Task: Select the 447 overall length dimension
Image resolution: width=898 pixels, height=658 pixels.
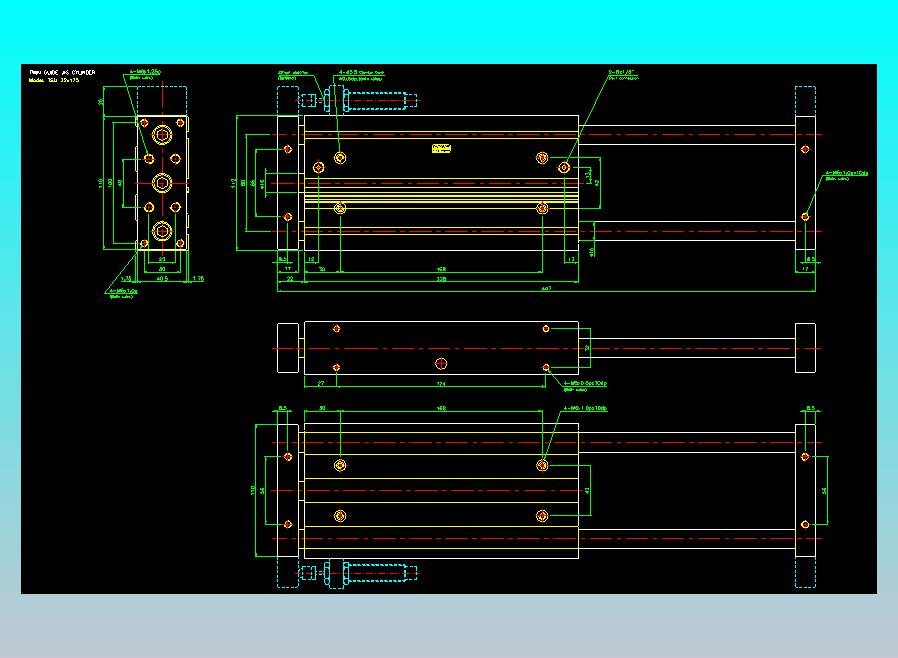Action: [x=546, y=289]
